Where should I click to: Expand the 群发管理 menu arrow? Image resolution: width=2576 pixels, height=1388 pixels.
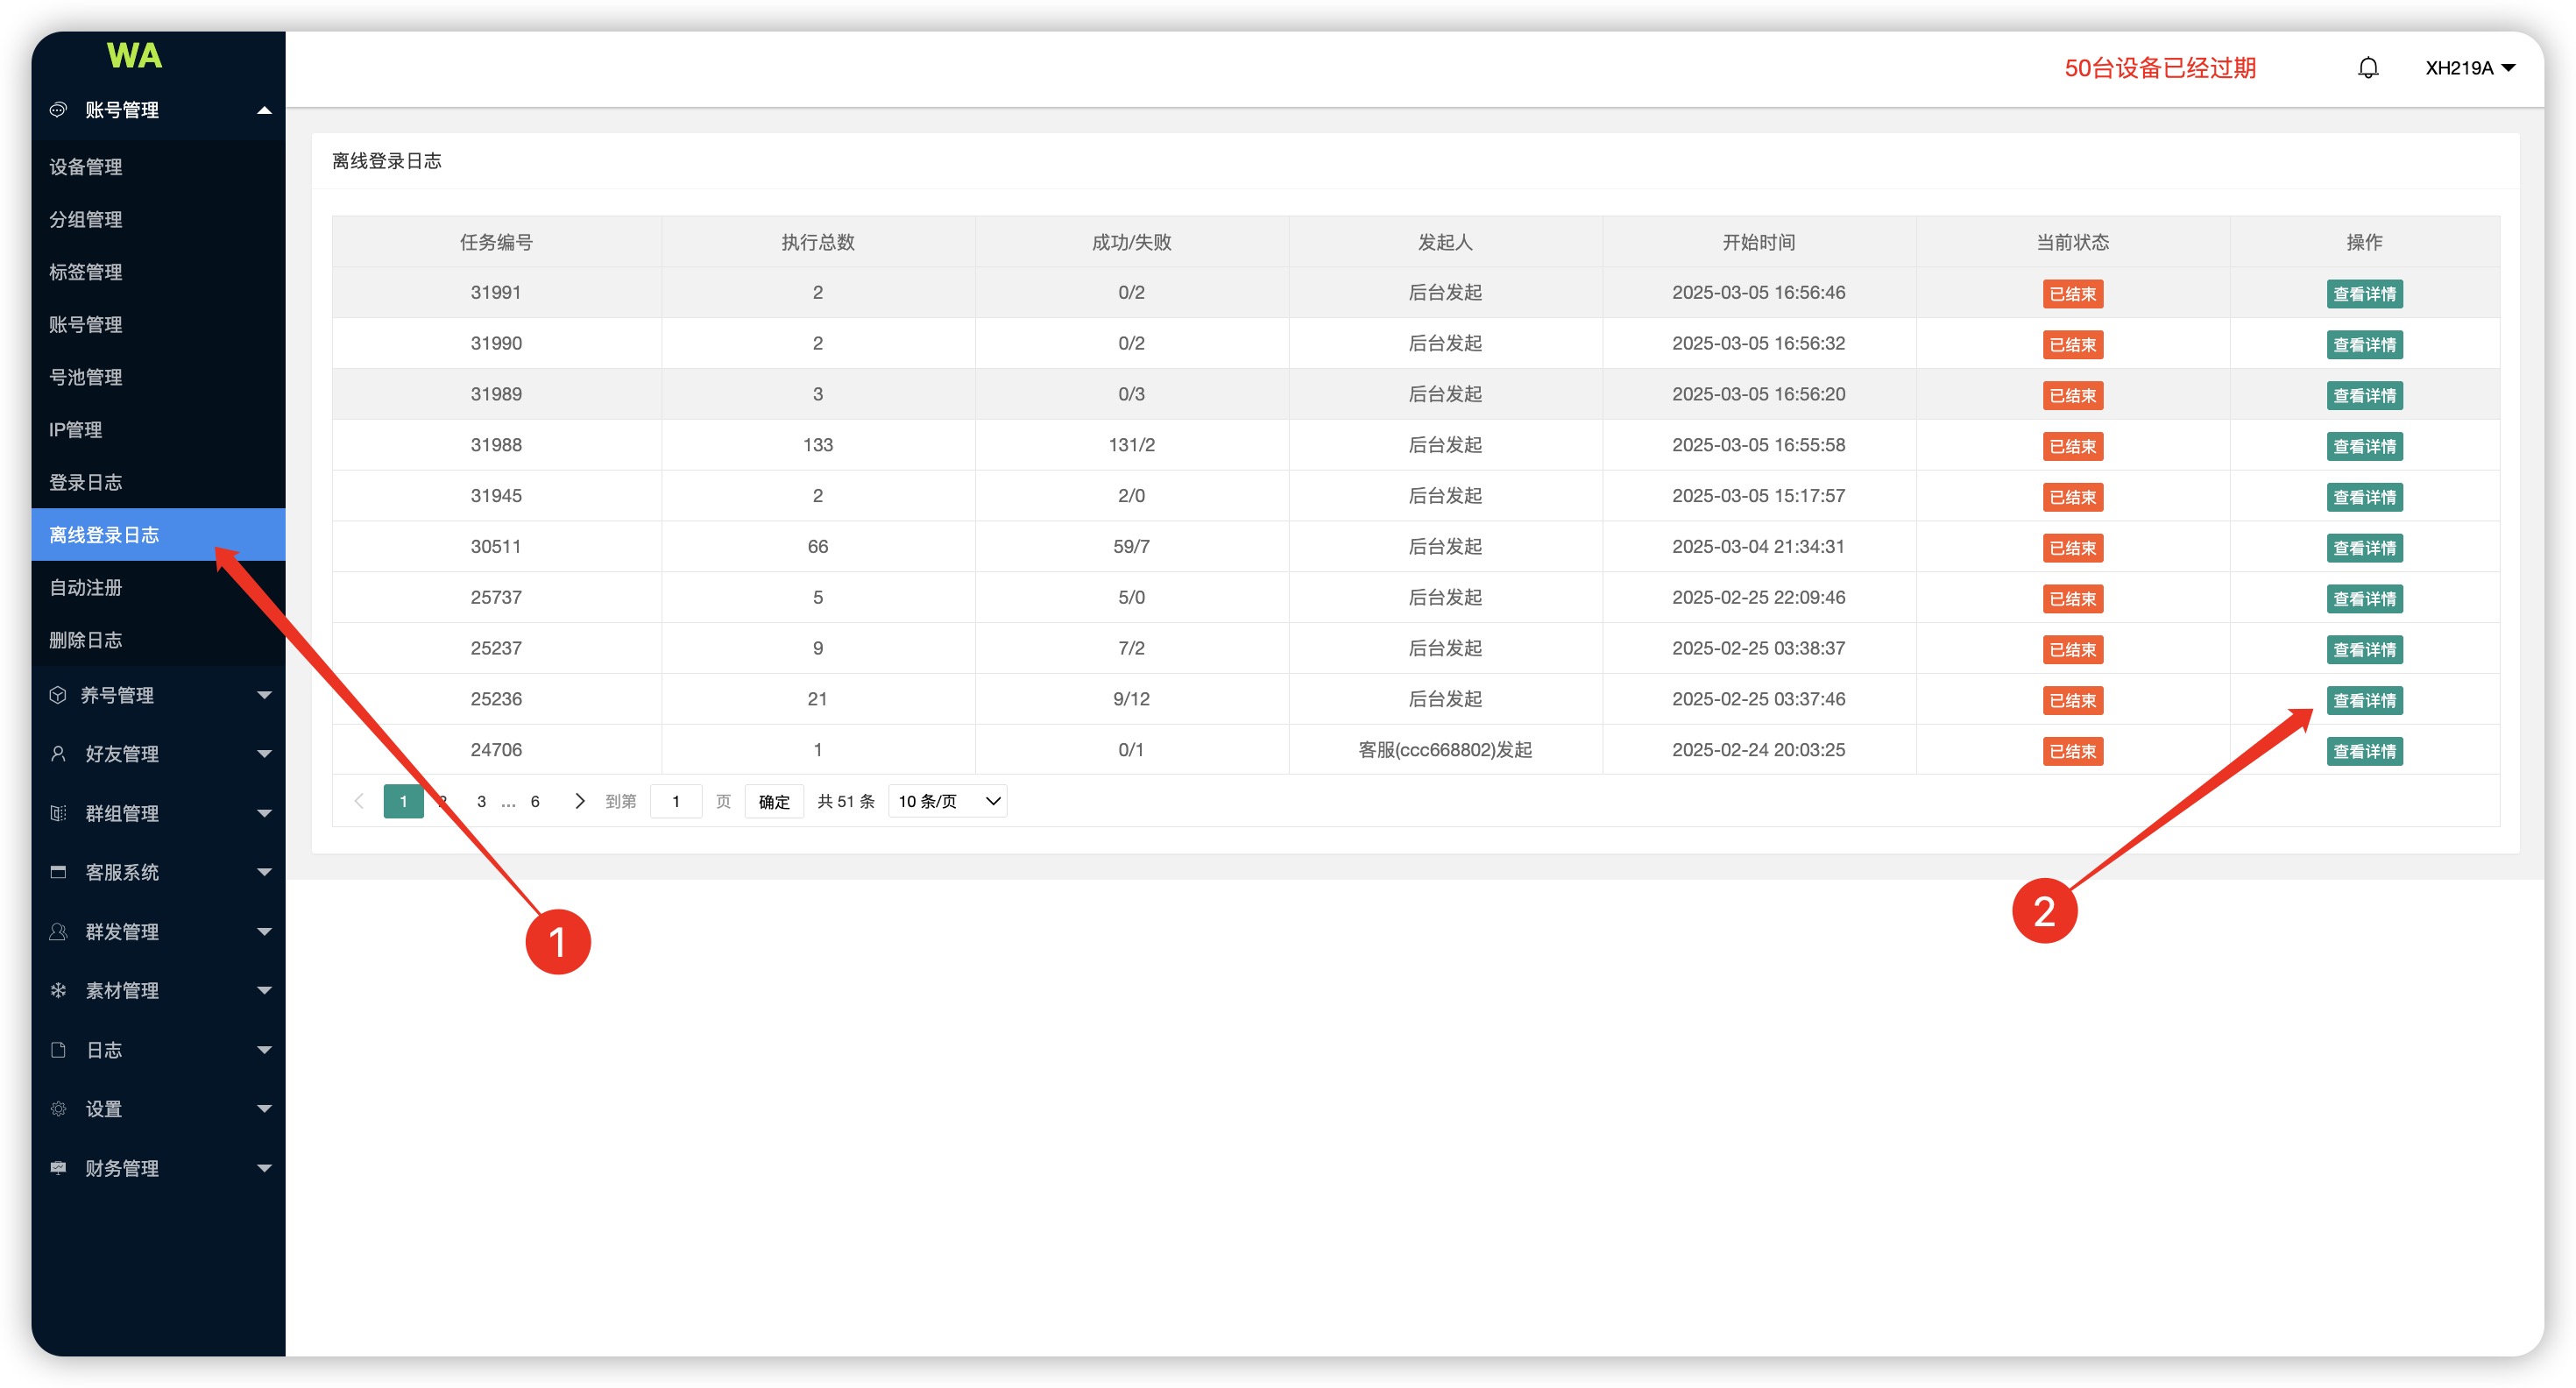pyautogui.click(x=264, y=931)
